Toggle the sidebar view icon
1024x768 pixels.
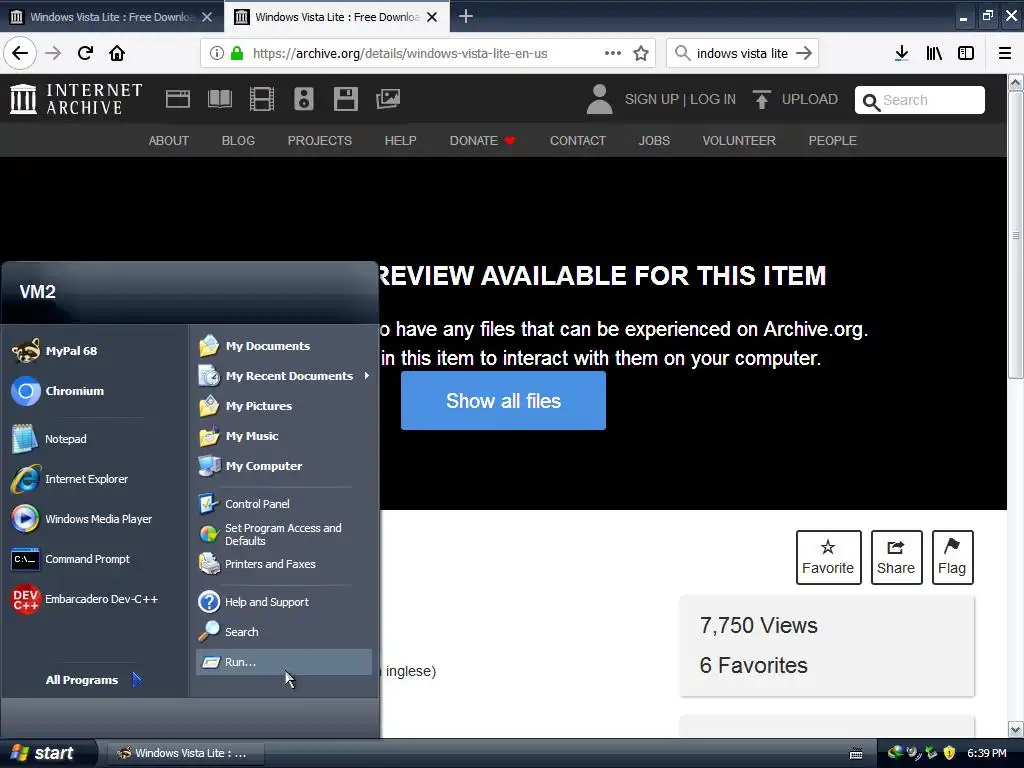pyautogui.click(x=966, y=53)
